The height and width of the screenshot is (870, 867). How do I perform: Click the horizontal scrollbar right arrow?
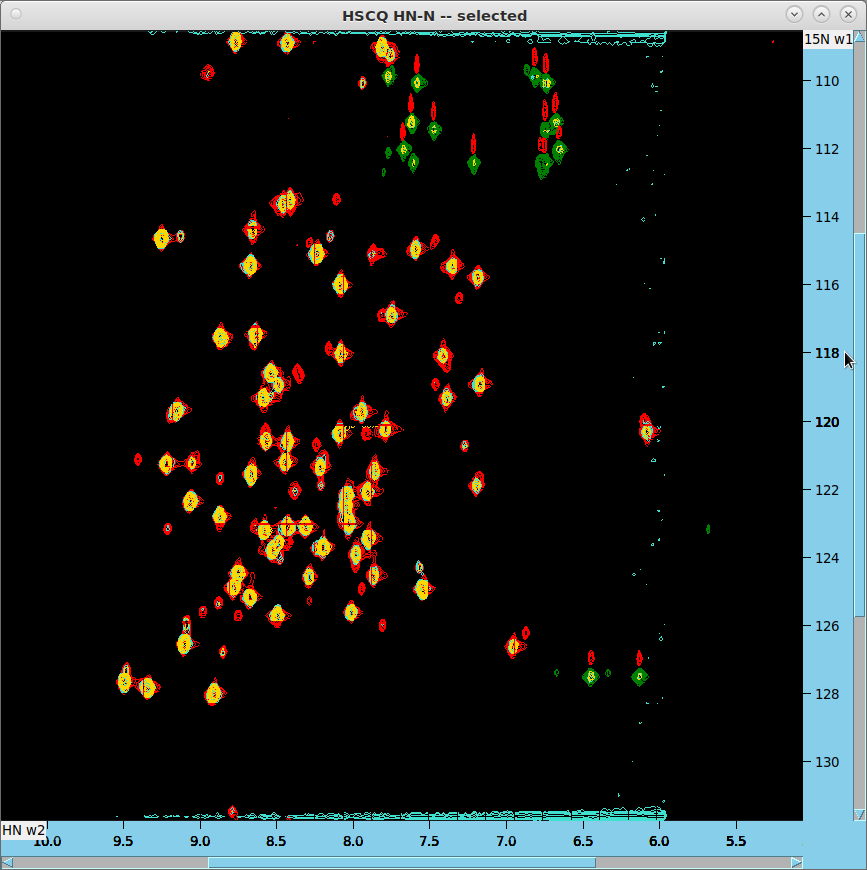(796, 862)
